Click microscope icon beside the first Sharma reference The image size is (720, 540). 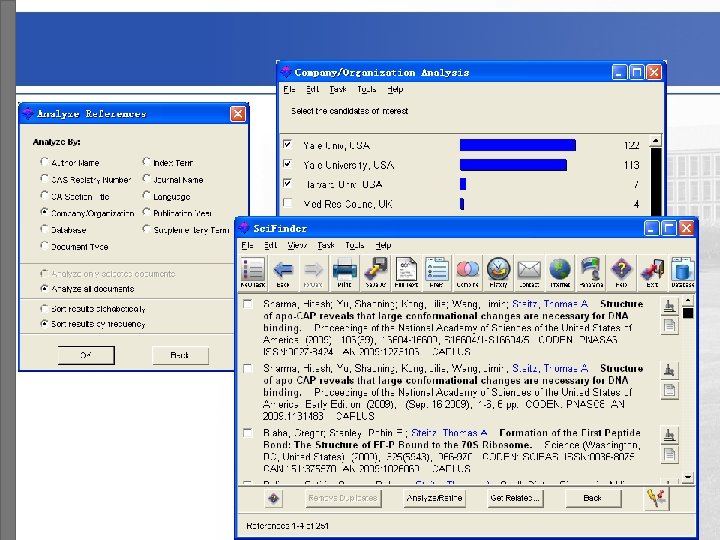(669, 306)
